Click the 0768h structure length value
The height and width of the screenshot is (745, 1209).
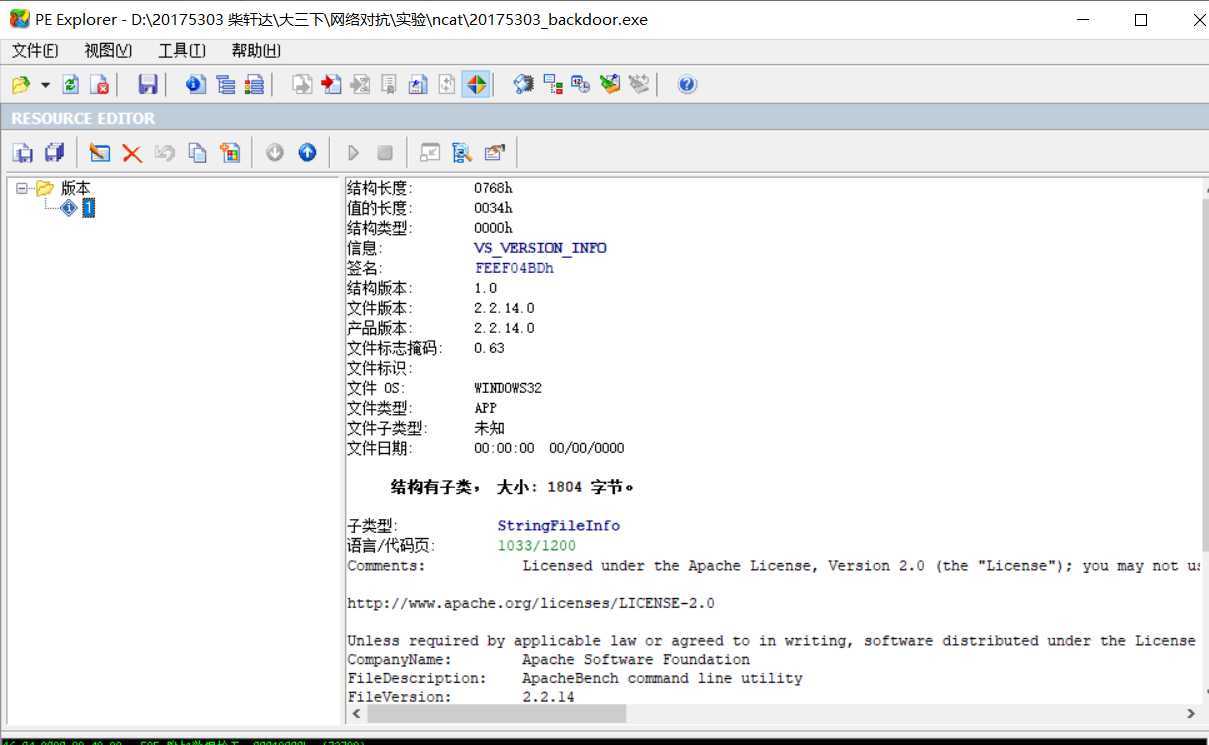pos(493,188)
